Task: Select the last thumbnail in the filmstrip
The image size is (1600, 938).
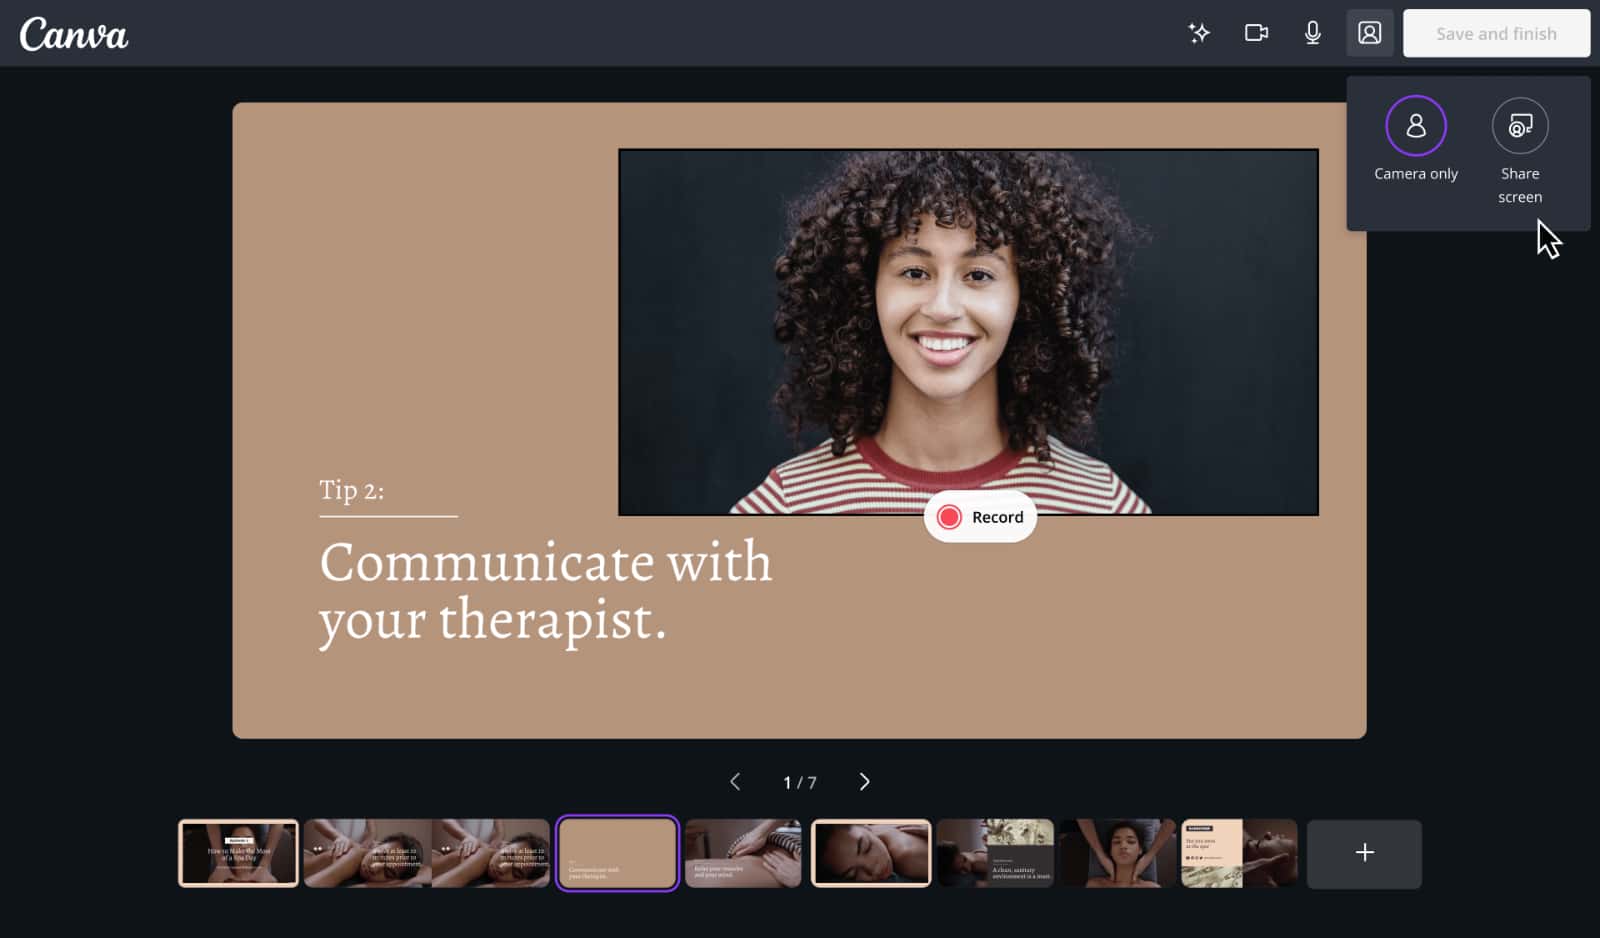Action: point(1238,853)
